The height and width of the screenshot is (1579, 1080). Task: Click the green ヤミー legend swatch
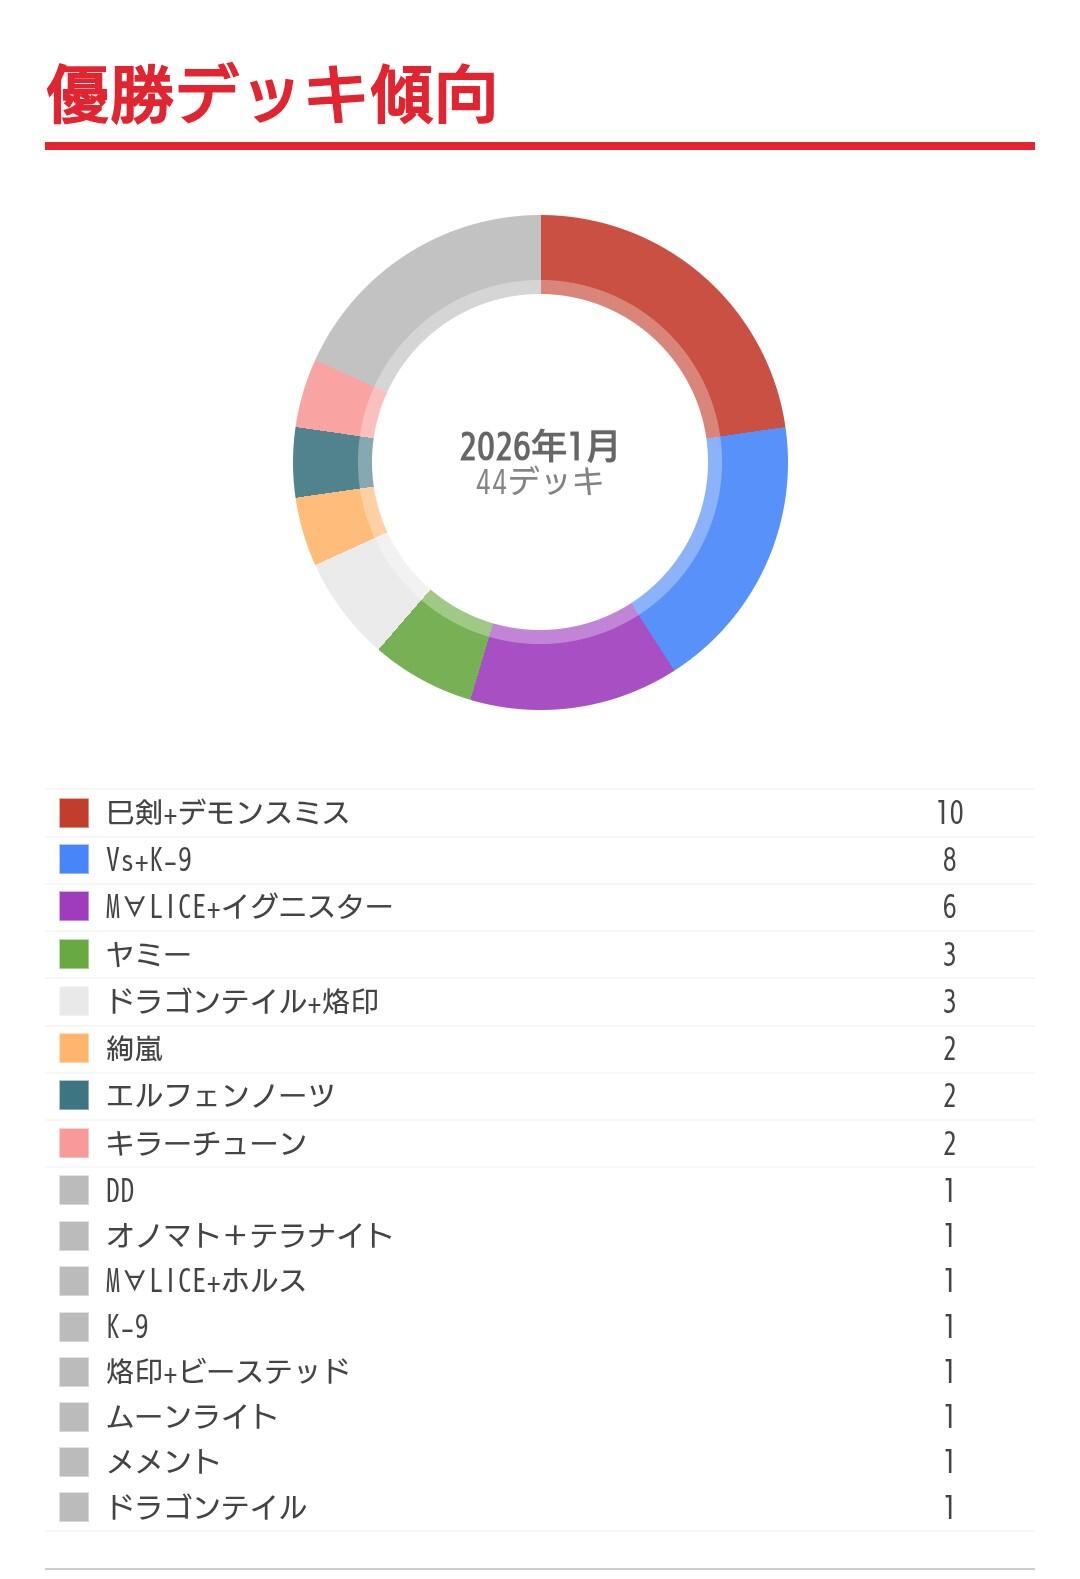(74, 954)
